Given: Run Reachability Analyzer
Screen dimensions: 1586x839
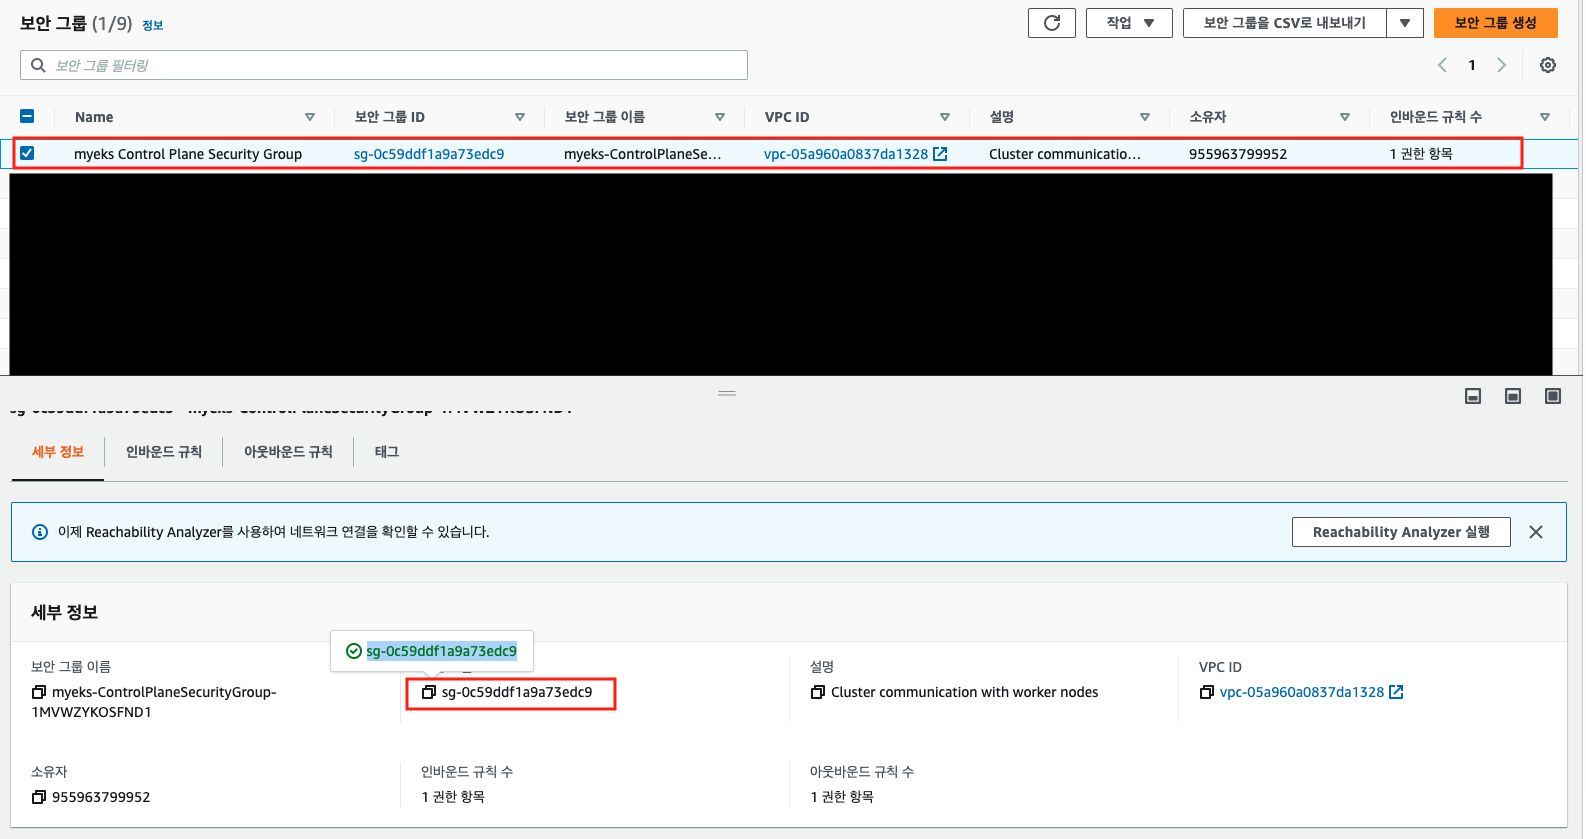Looking at the screenshot, I should [x=1401, y=532].
